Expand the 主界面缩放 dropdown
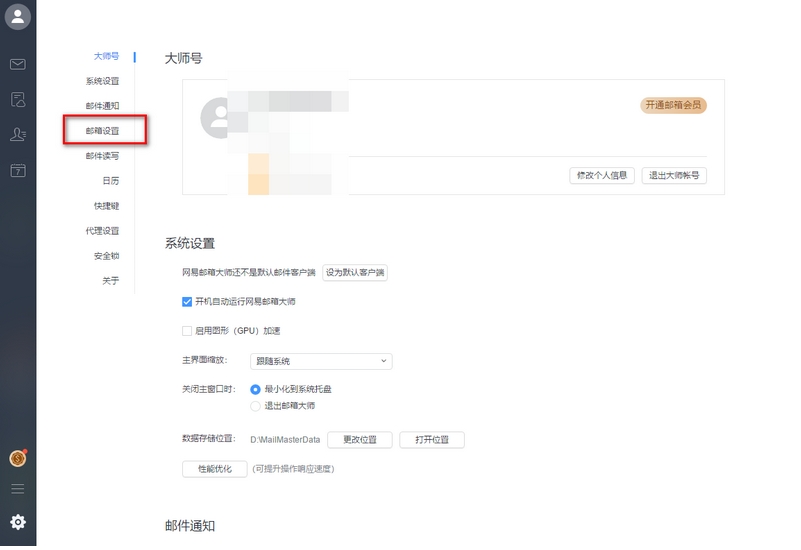 point(320,361)
